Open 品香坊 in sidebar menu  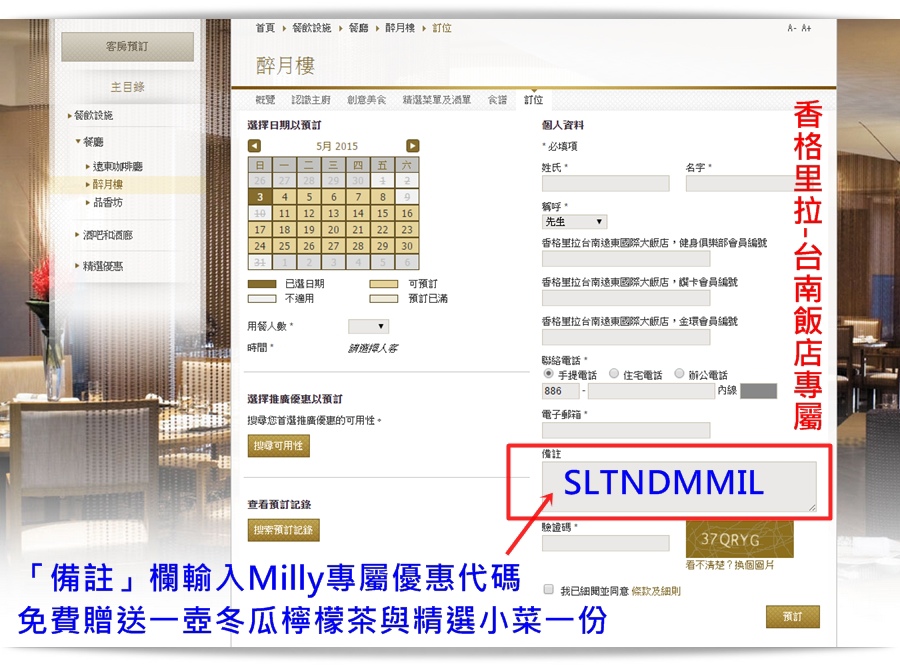108,202
